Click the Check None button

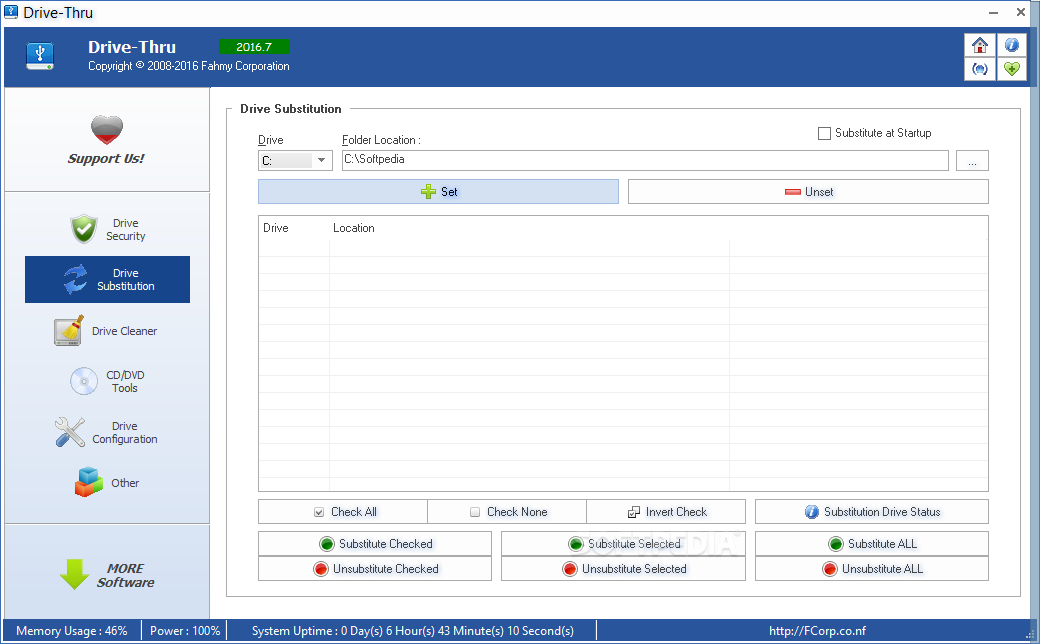coord(507,512)
